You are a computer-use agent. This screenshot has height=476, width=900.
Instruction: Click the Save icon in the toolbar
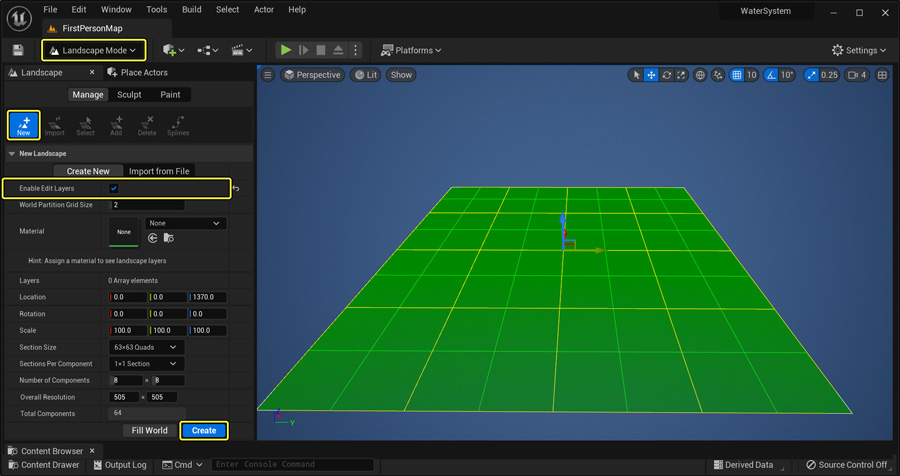[18, 50]
